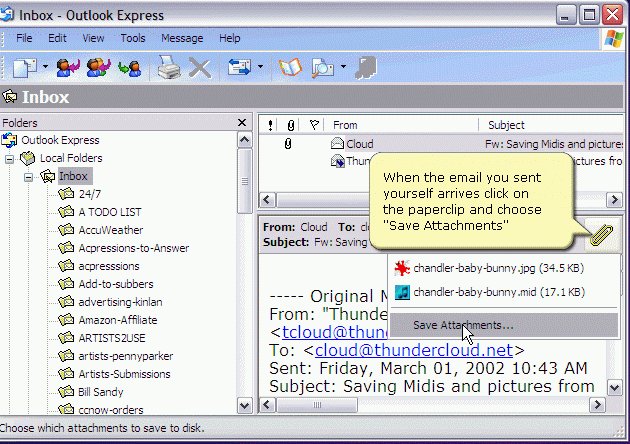Open the Create Mail dropdown arrow

coord(45,67)
